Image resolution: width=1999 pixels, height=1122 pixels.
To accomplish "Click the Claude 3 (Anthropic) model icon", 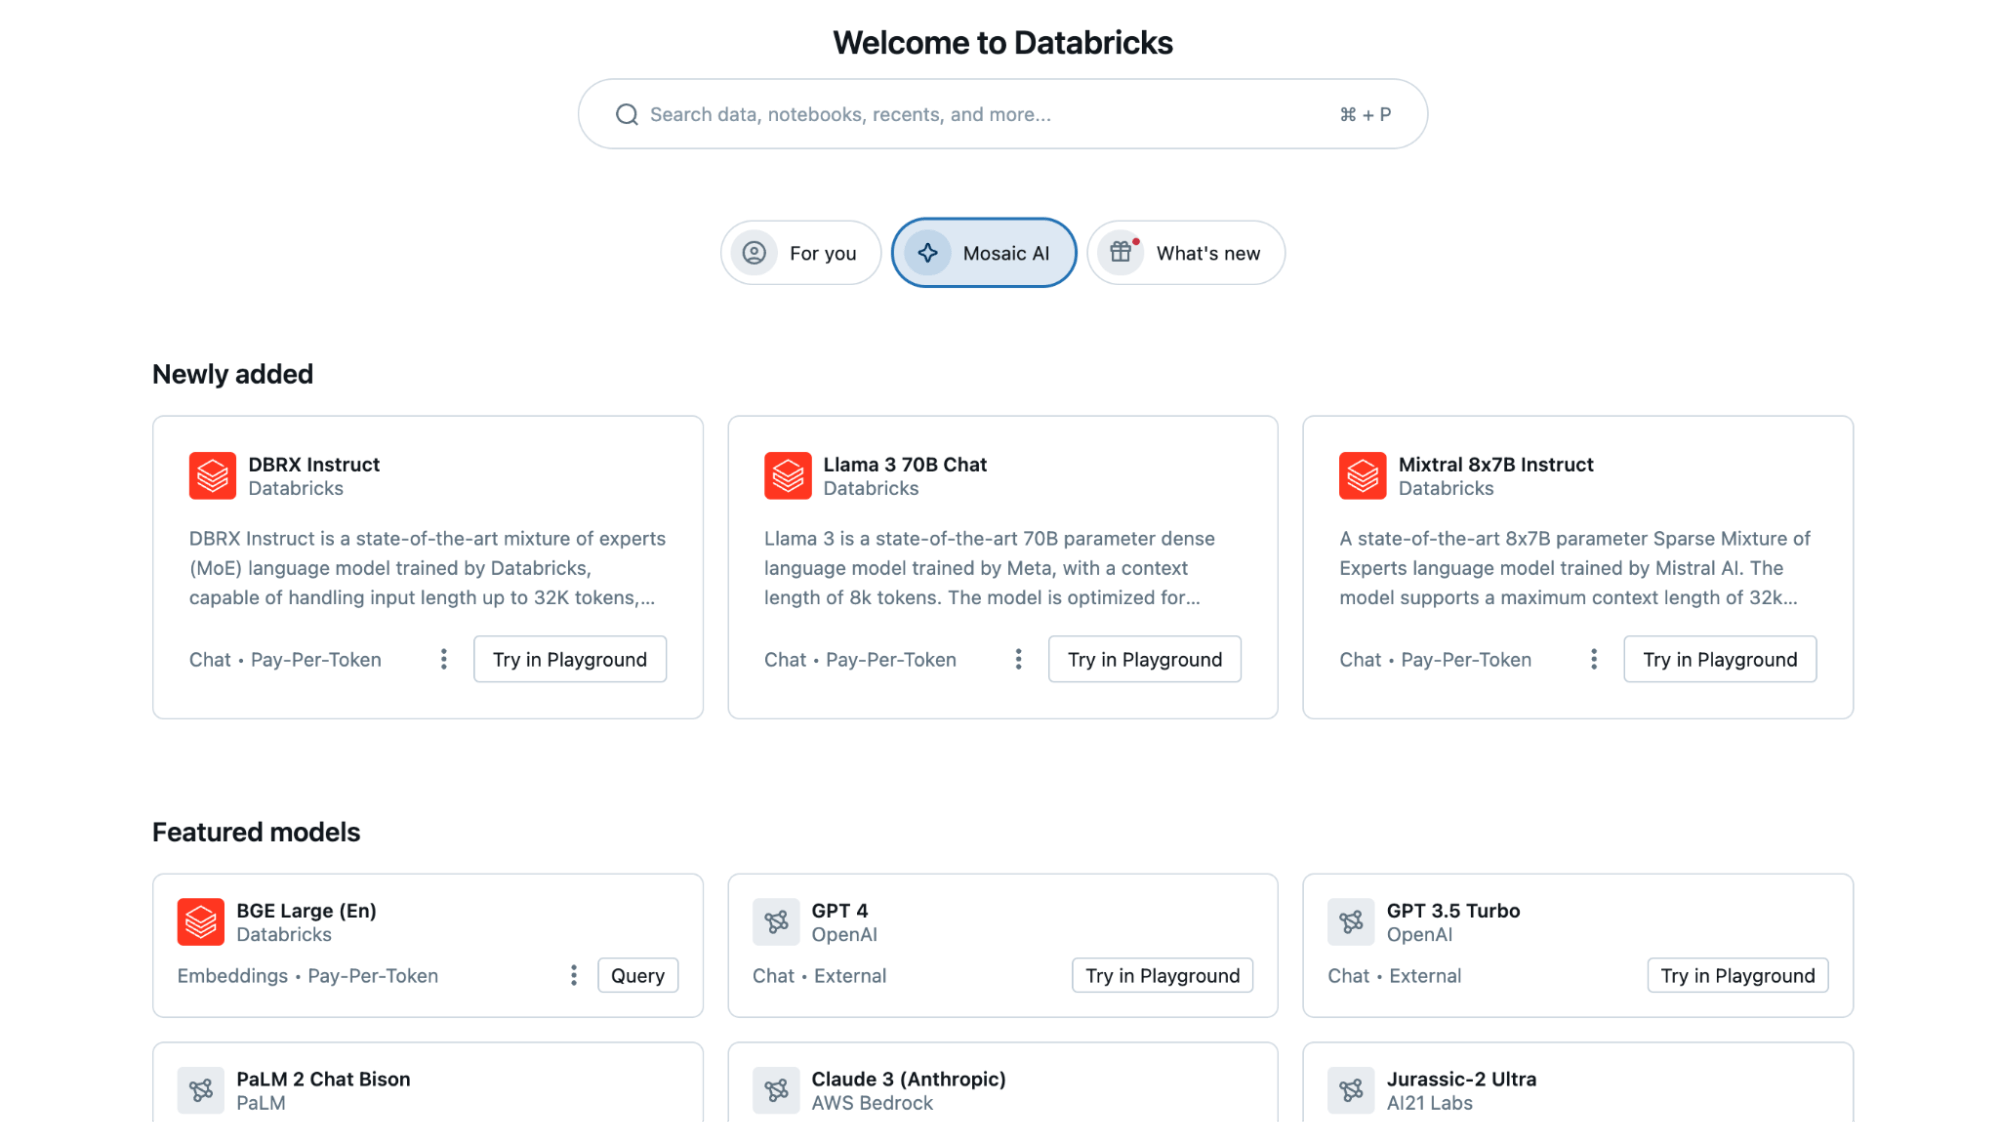I will [x=776, y=1090].
